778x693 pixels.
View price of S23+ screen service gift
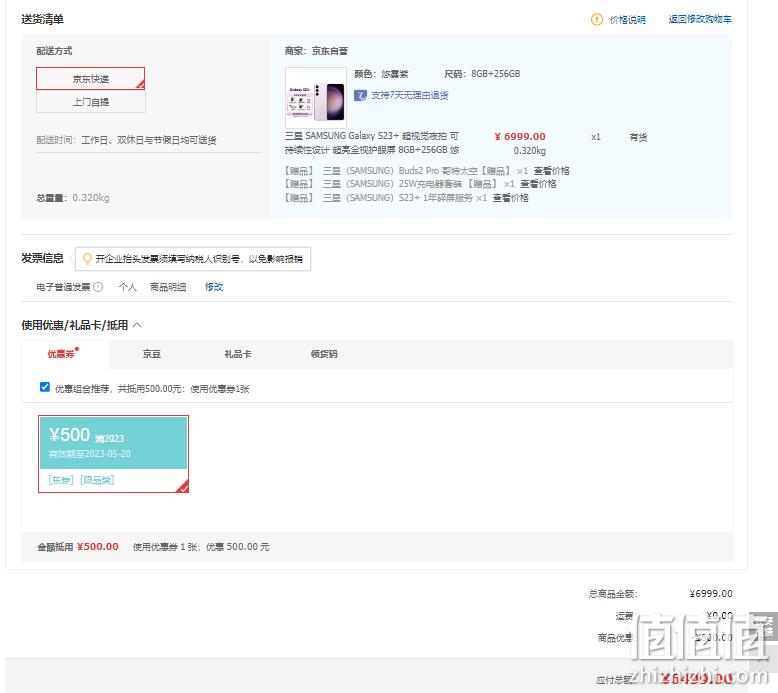(510, 198)
